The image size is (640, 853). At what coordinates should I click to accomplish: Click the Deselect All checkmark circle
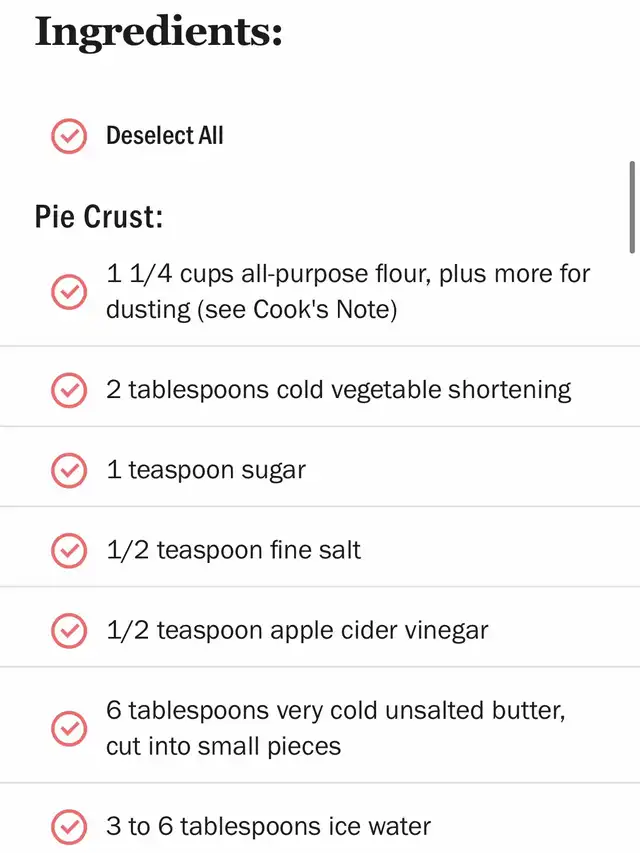[x=69, y=136]
